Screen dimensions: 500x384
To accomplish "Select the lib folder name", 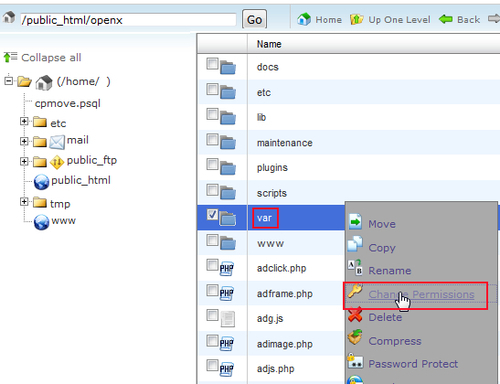I will coord(261,117).
